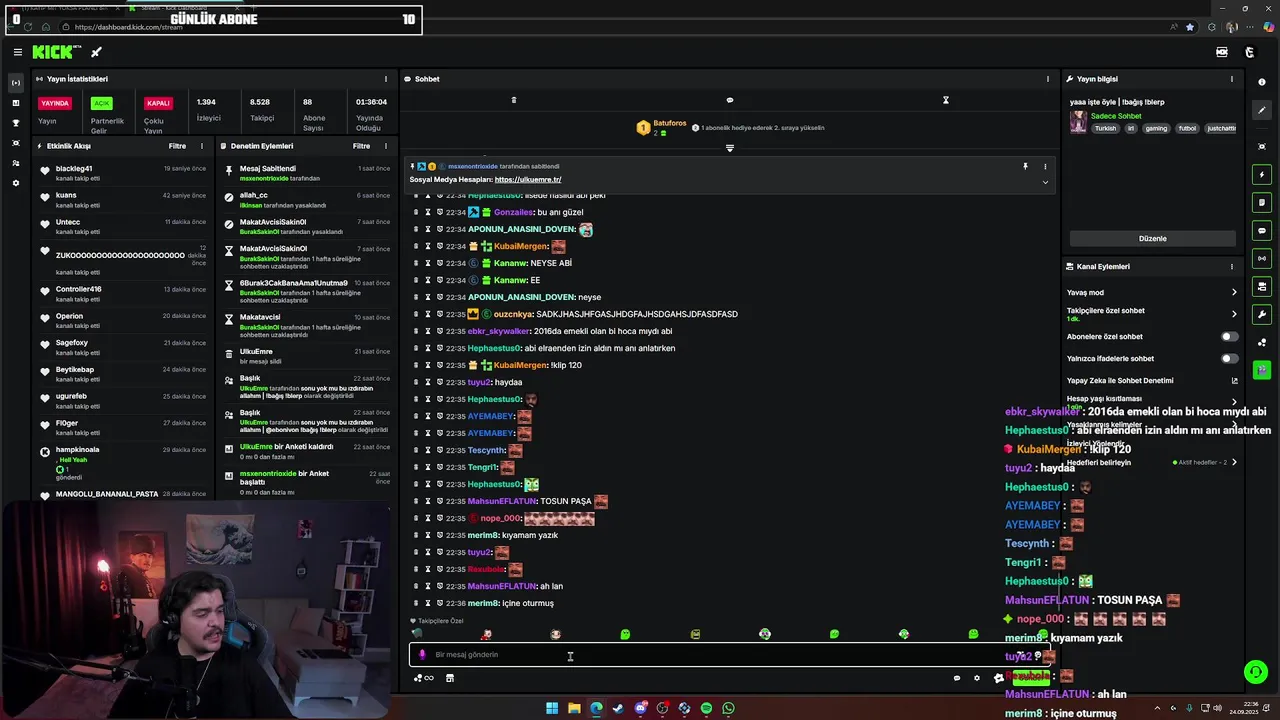This screenshot has height=720, width=1280.
Task: Click allah_cc in moderation actions
Action: (x=254, y=196)
